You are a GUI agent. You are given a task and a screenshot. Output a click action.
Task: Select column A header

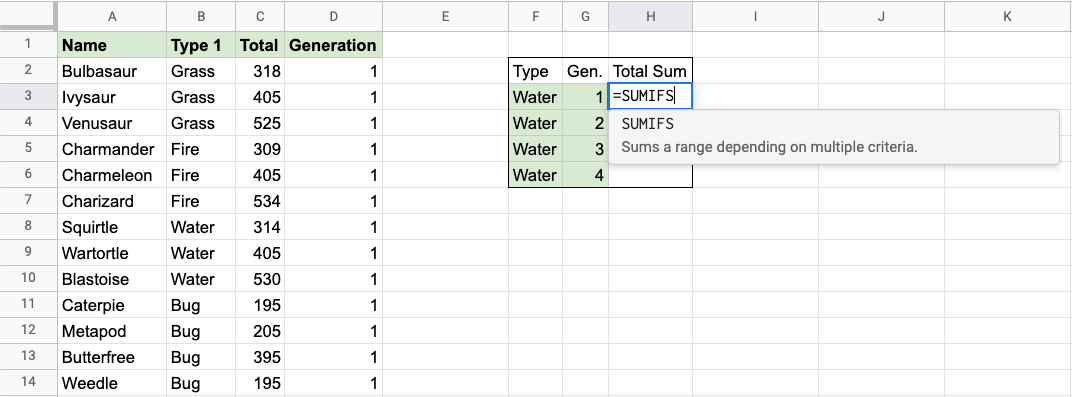coord(112,16)
